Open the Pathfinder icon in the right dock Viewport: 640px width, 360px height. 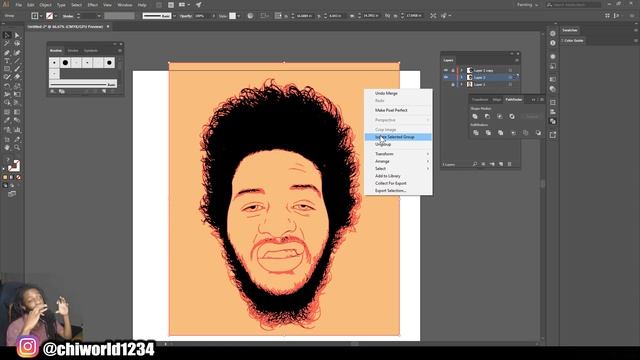point(553,121)
